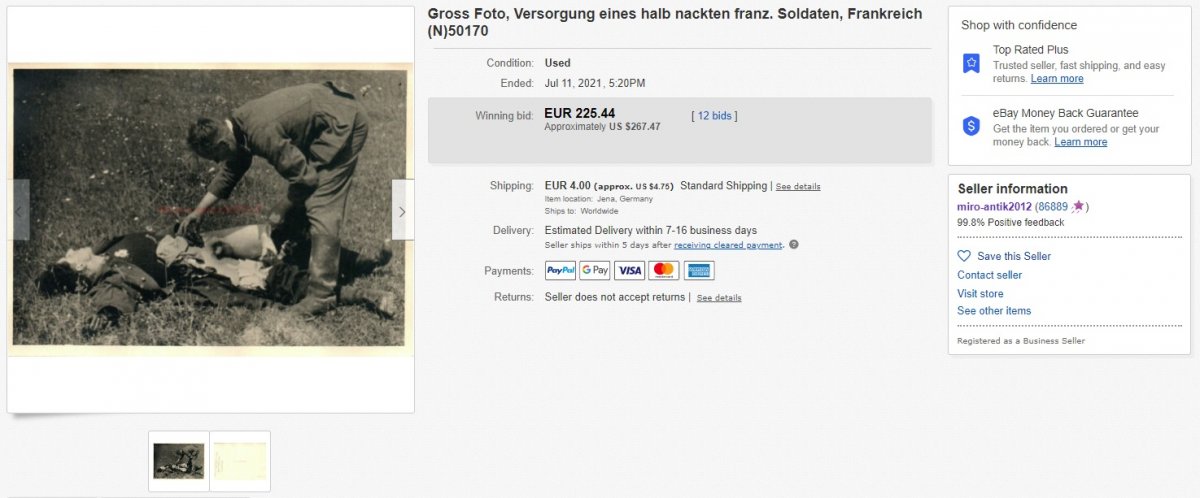This screenshot has width=1200, height=498.
Task: Open seller profile miro-antik2012
Action: click(994, 207)
